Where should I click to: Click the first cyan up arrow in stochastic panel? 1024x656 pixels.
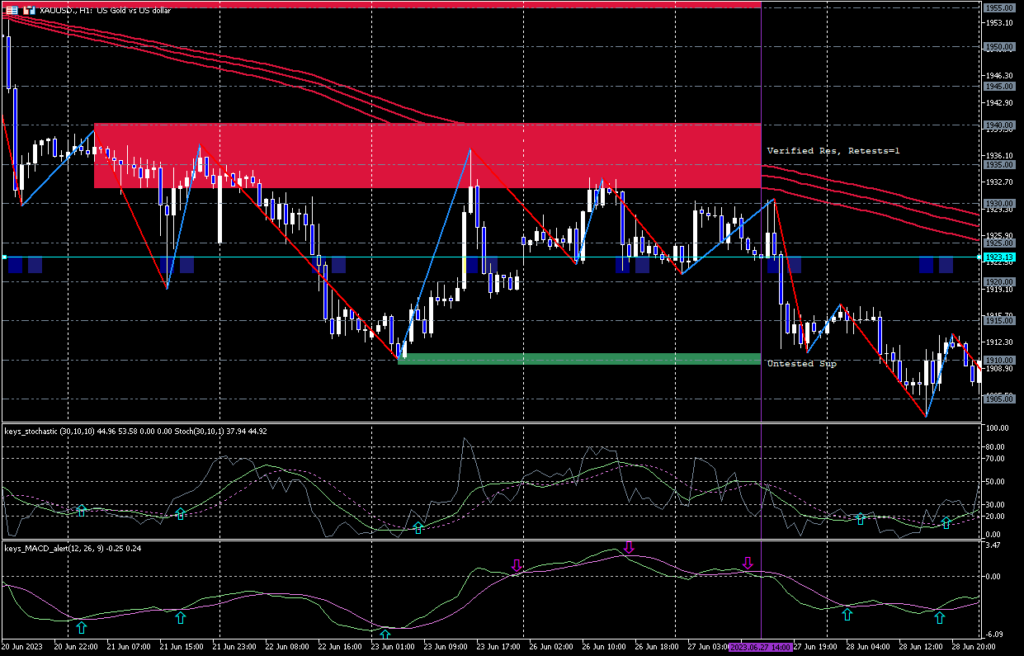(x=82, y=511)
